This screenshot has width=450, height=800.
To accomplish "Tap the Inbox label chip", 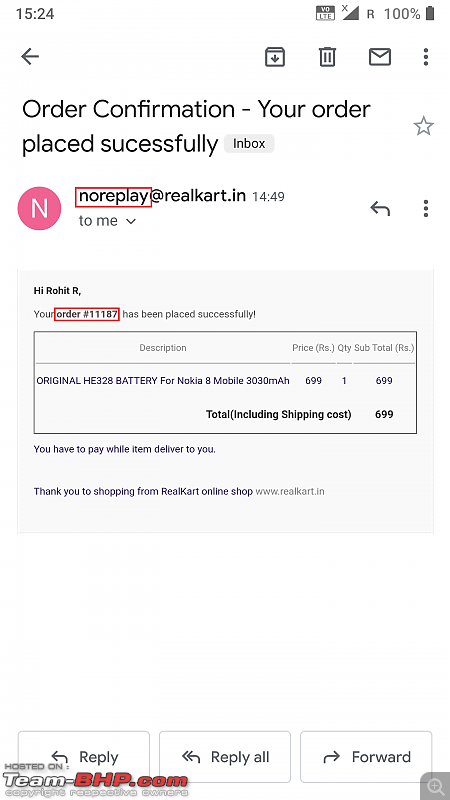I will (x=249, y=144).
